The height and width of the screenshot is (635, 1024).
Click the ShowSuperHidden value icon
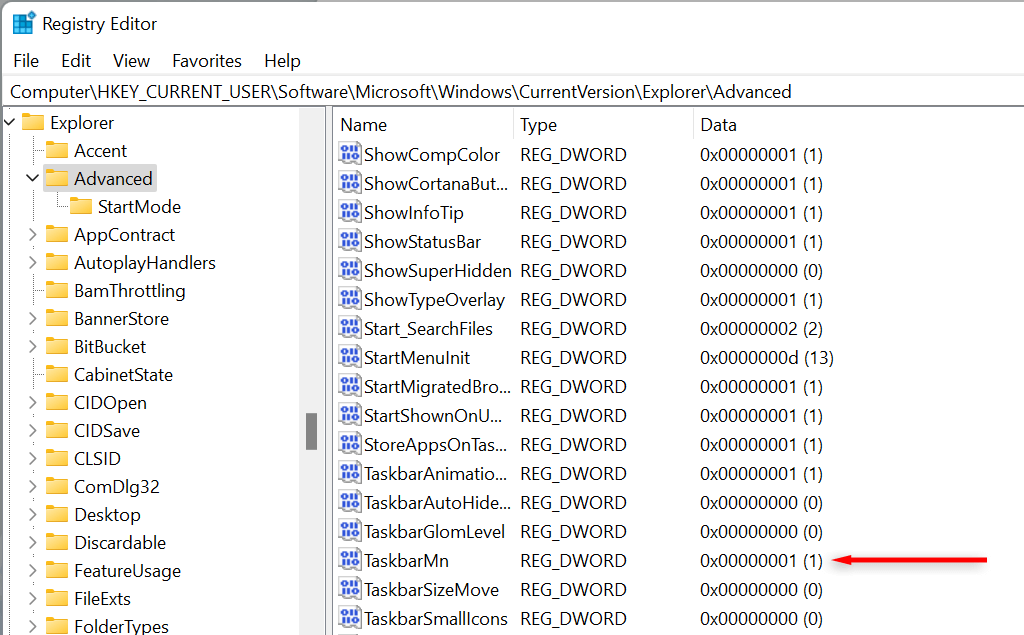click(x=350, y=271)
